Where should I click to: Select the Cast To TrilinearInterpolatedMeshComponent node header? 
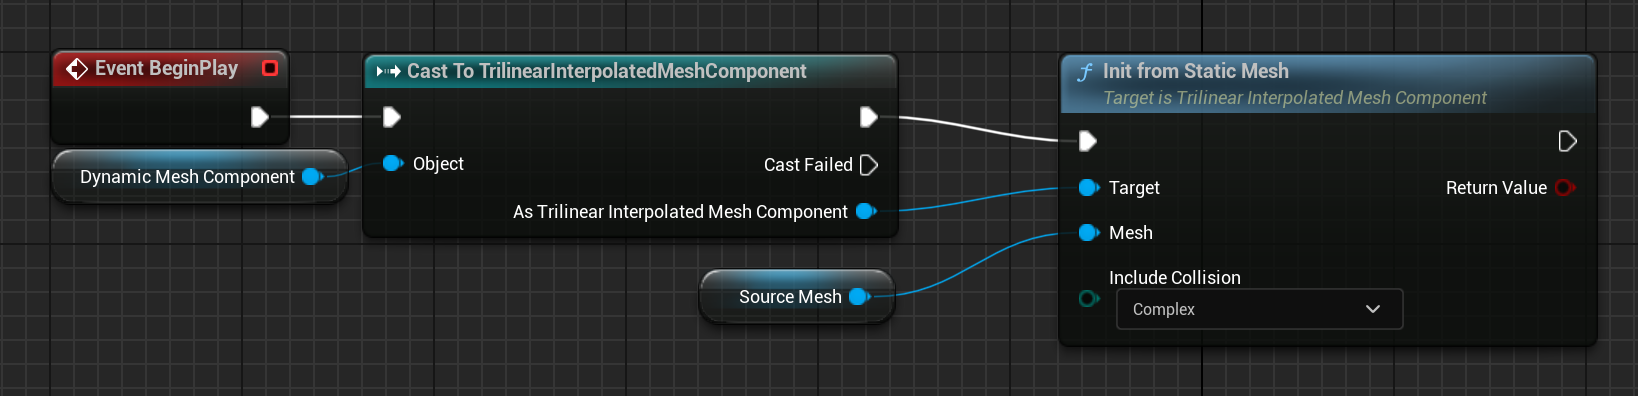630,71
